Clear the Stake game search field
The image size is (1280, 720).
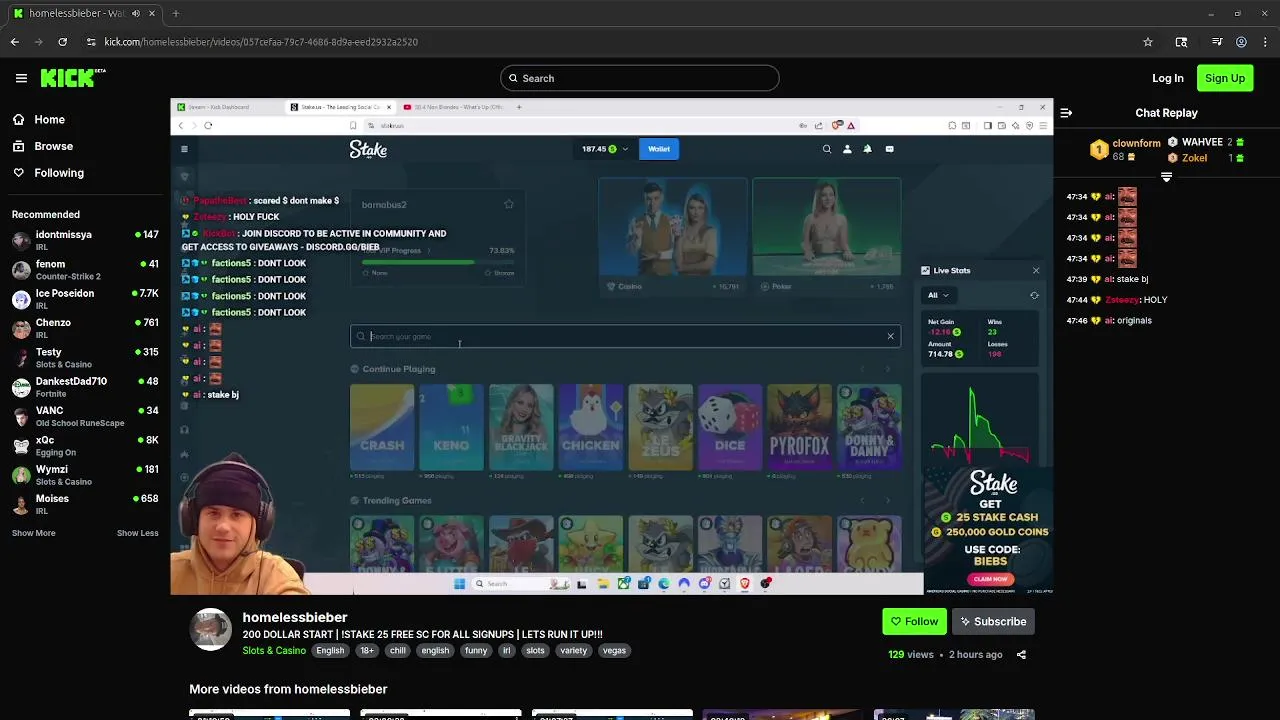tap(890, 336)
